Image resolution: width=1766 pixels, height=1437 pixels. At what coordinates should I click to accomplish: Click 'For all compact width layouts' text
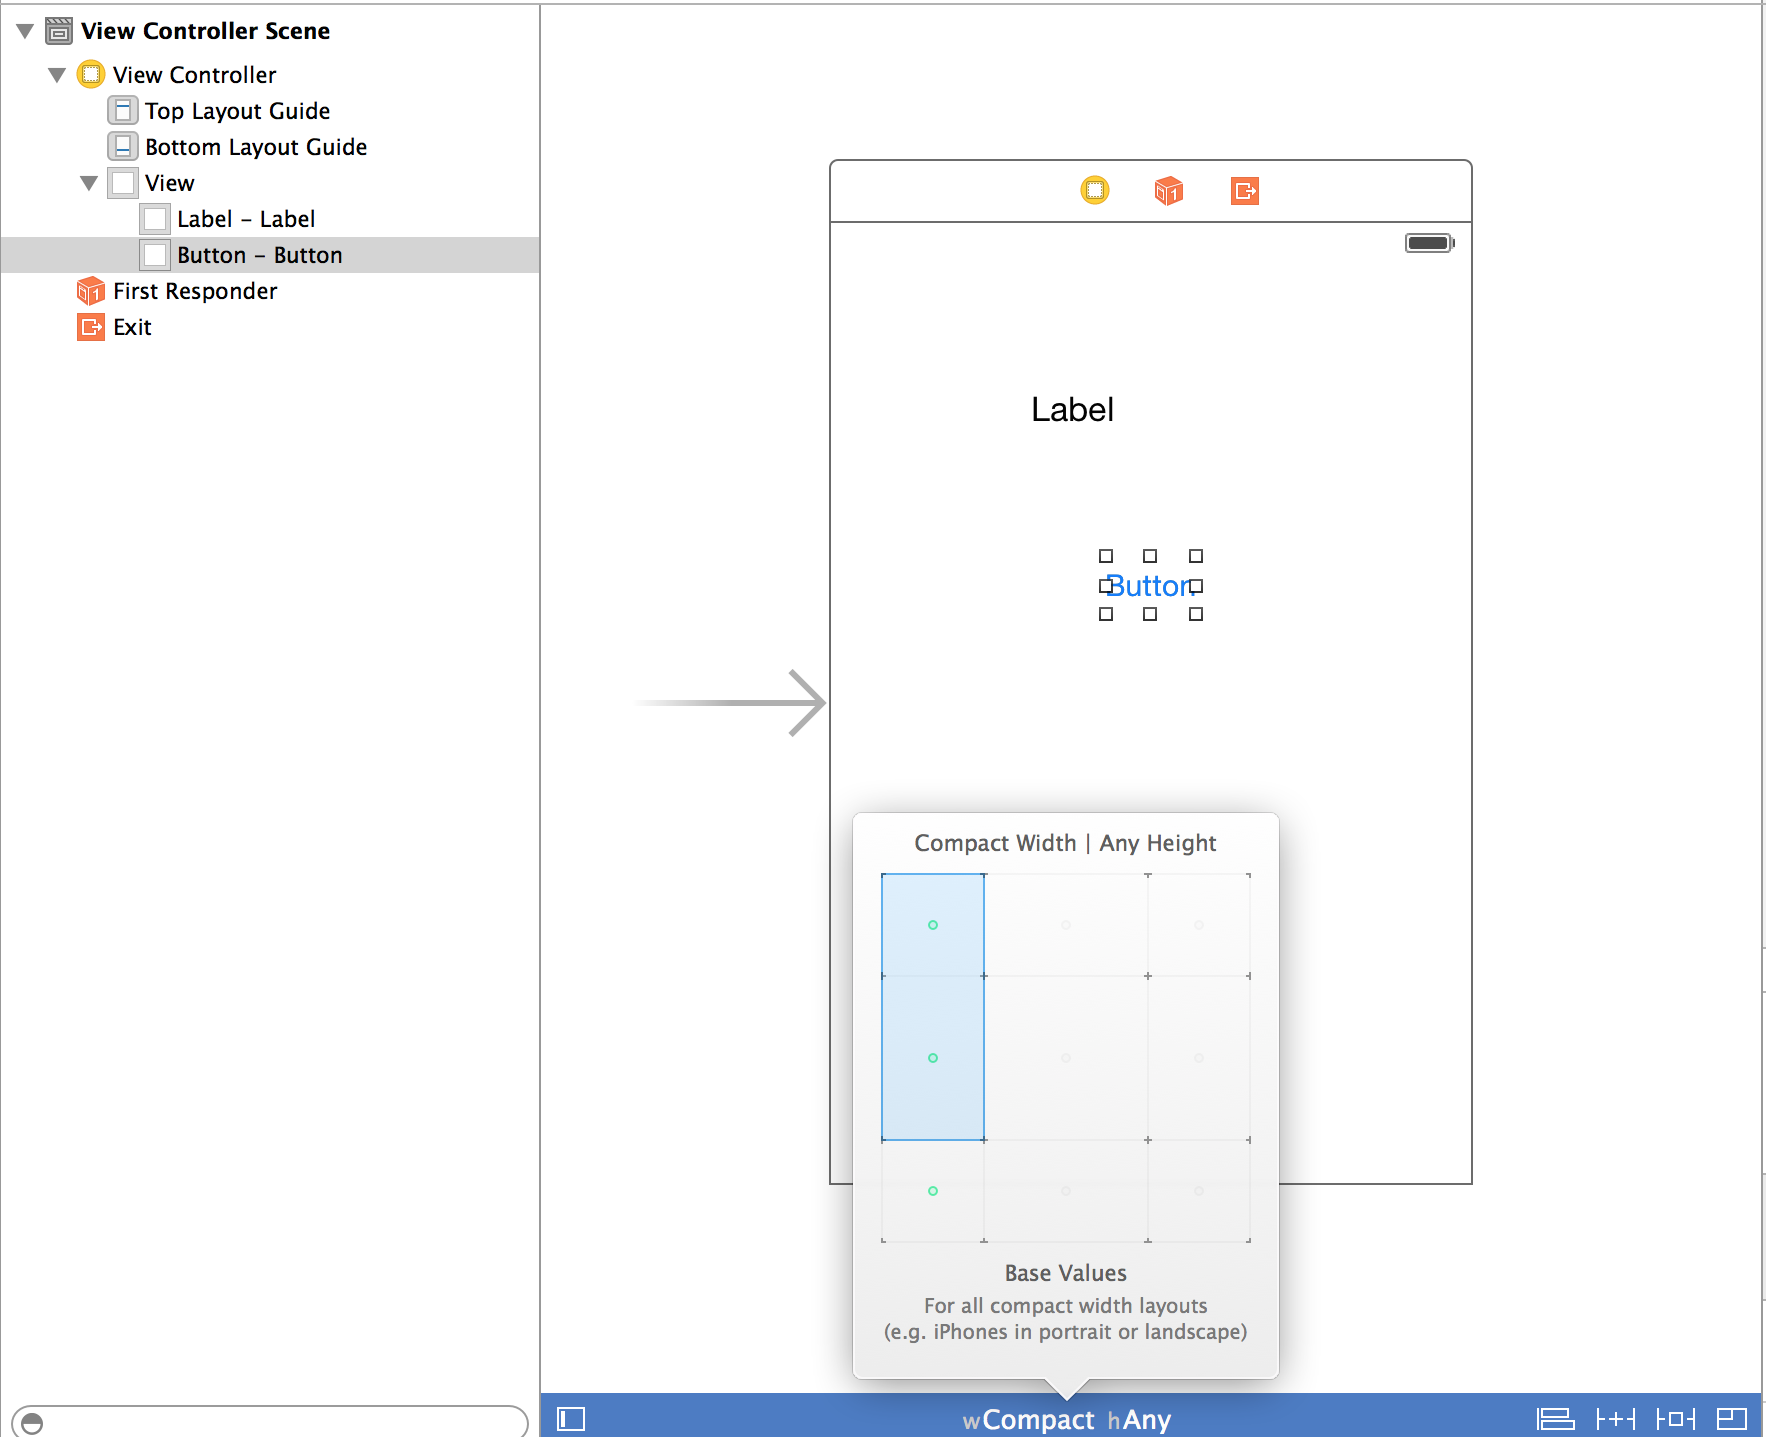pyautogui.click(x=1066, y=1306)
